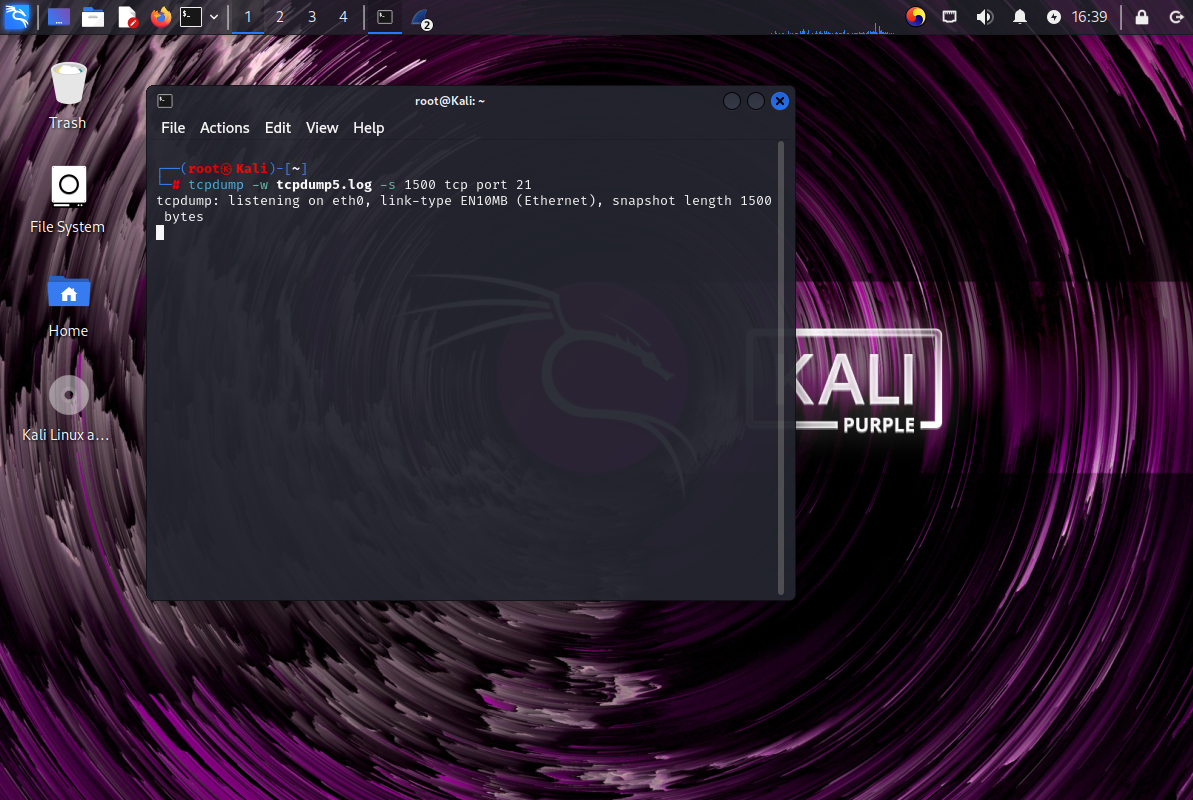Switch to workspace 2
This screenshot has width=1193, height=800.
tap(280, 17)
